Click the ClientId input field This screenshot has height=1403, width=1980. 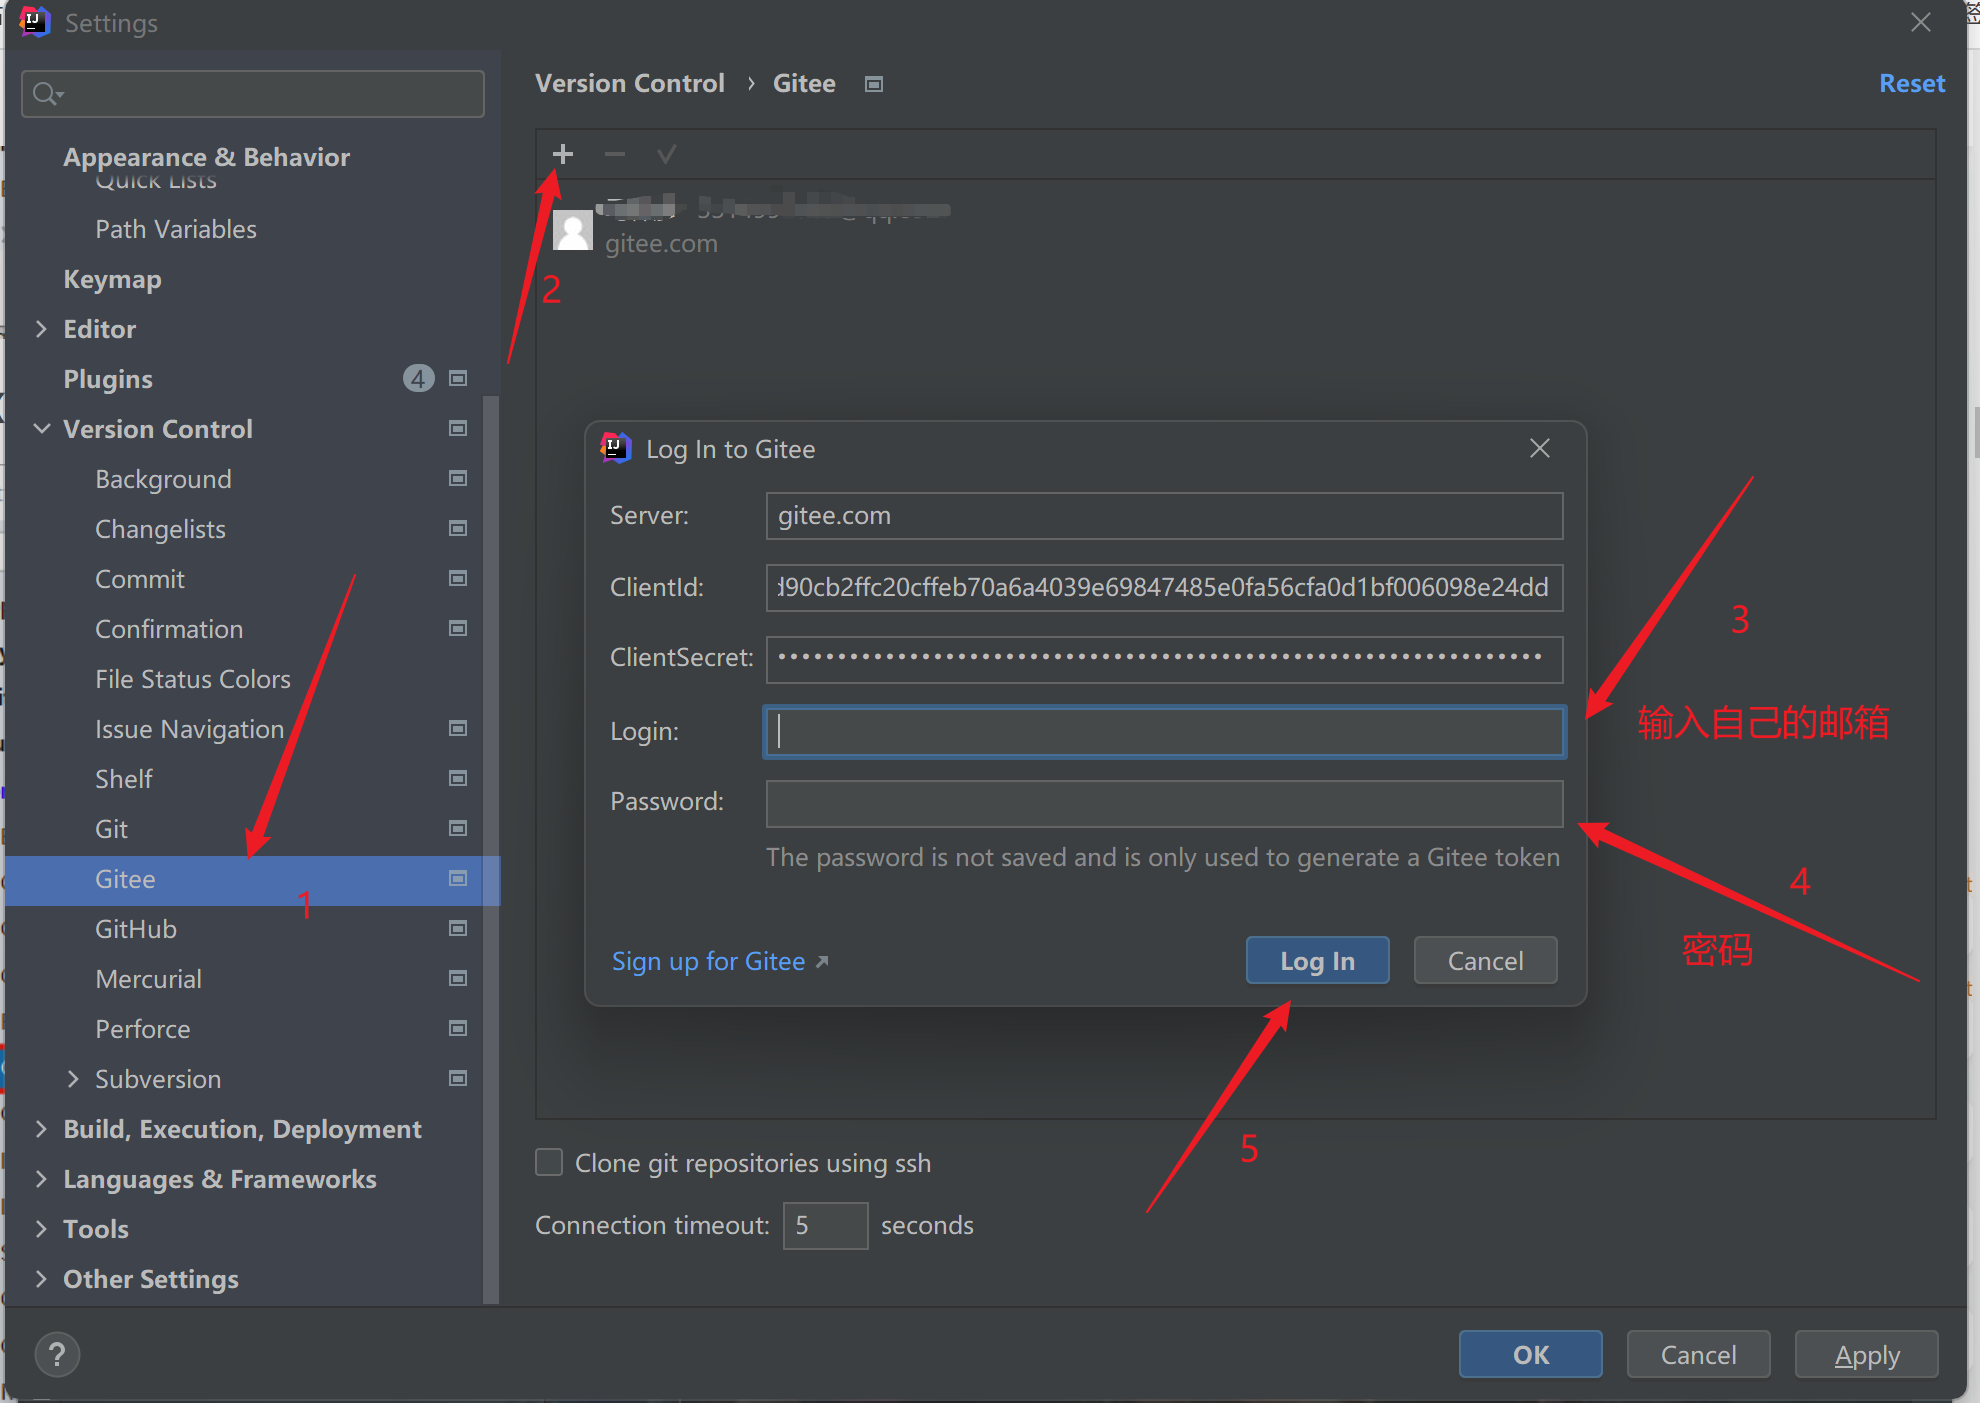click(x=1164, y=587)
